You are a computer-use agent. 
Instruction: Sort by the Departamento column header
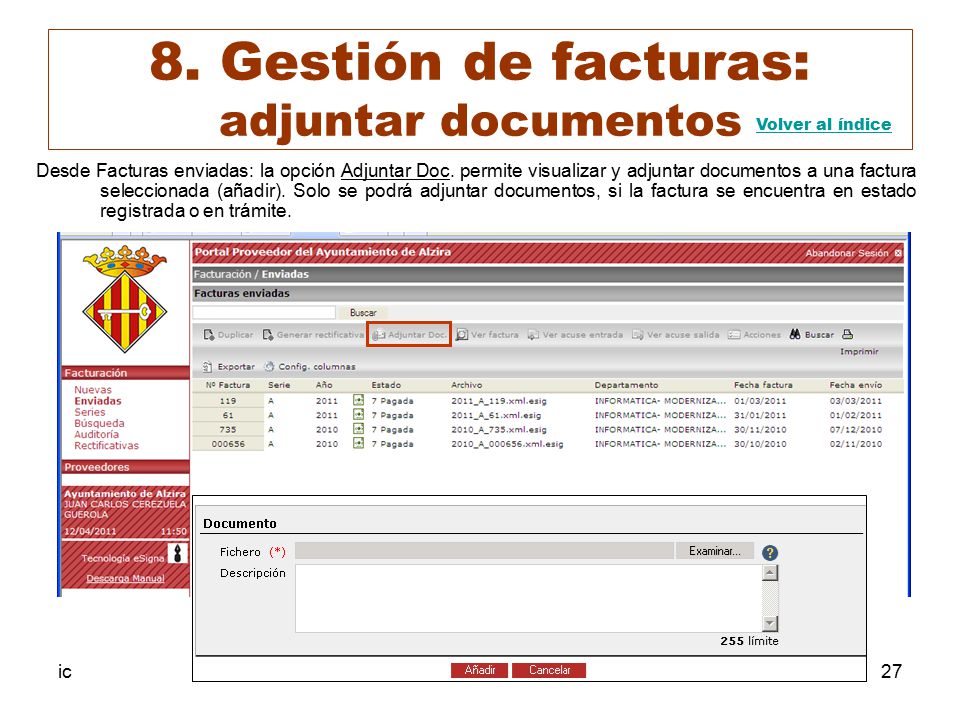pyautogui.click(x=626, y=385)
